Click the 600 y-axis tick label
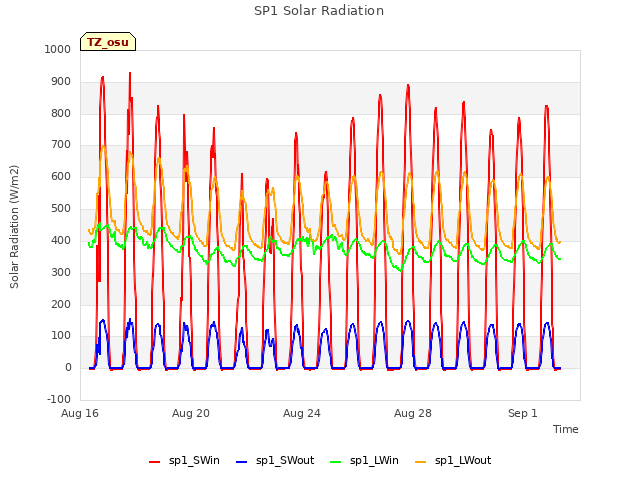The width and height of the screenshot is (640, 480). (61, 176)
